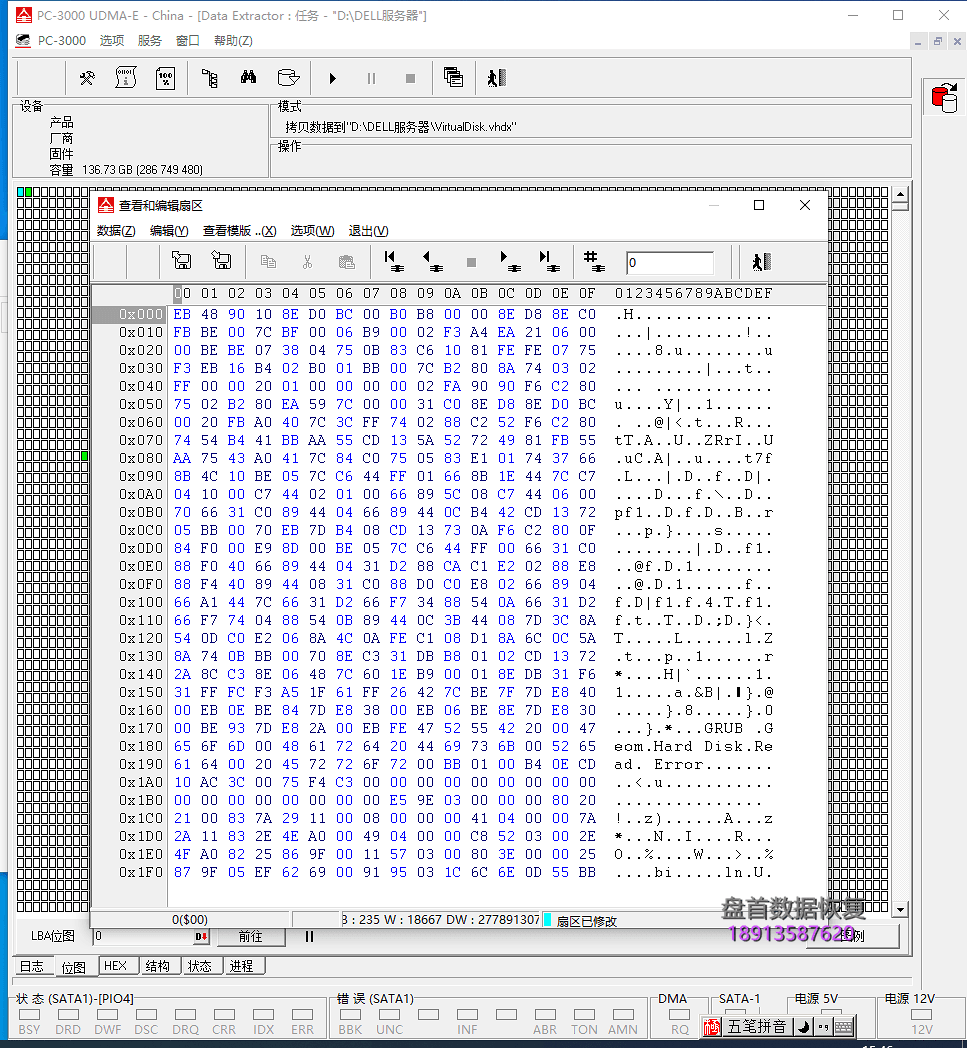This screenshot has height=1048, width=967.
Task: Click the 100% page icon
Action: coord(165,78)
